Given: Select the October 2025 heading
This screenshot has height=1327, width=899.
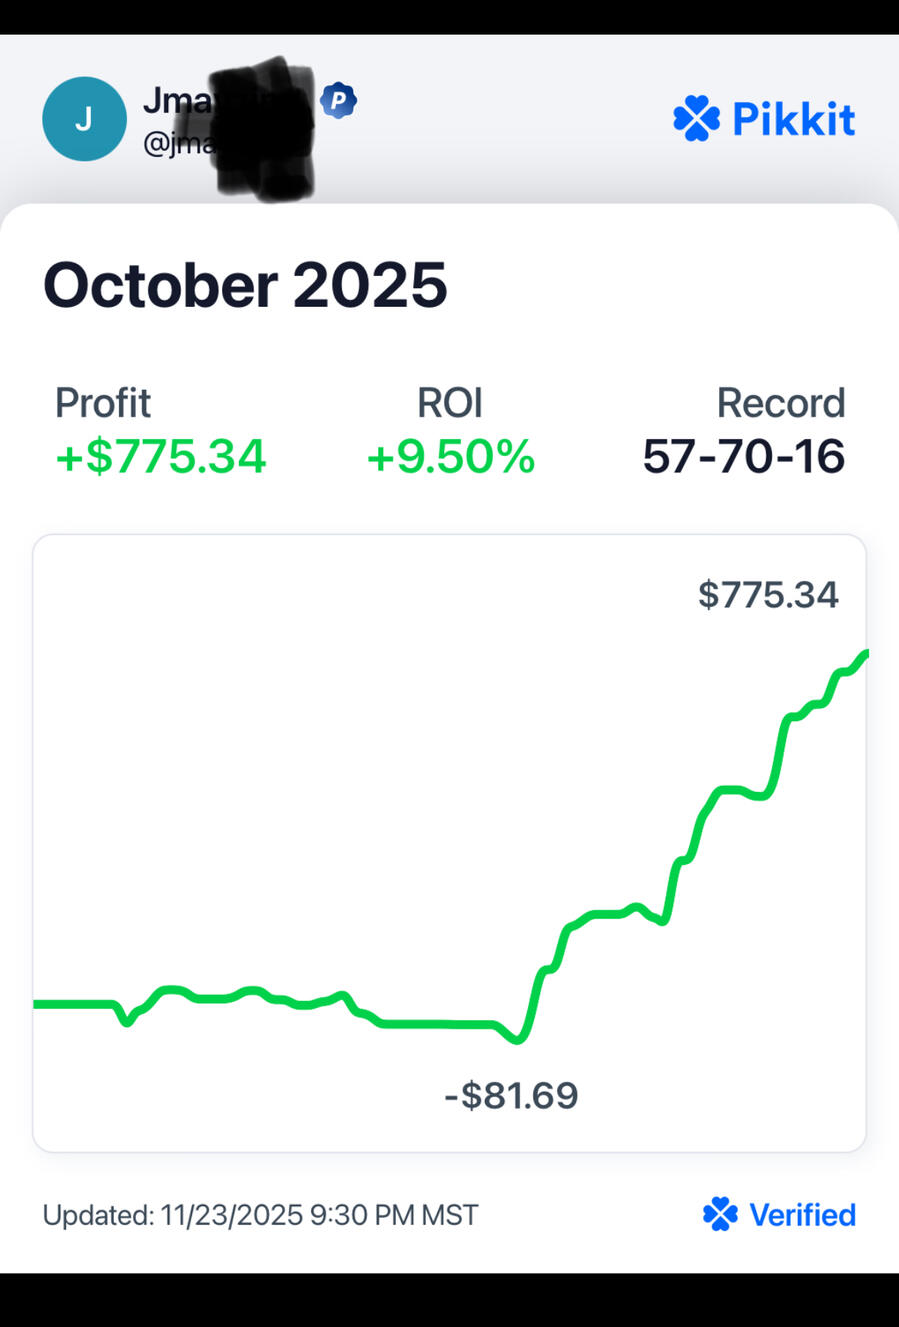Looking at the screenshot, I should pyautogui.click(x=245, y=285).
